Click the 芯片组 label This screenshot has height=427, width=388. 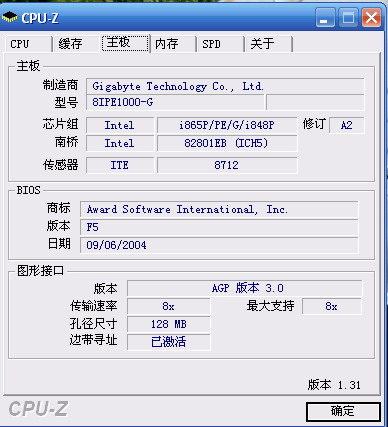pyautogui.click(x=60, y=124)
